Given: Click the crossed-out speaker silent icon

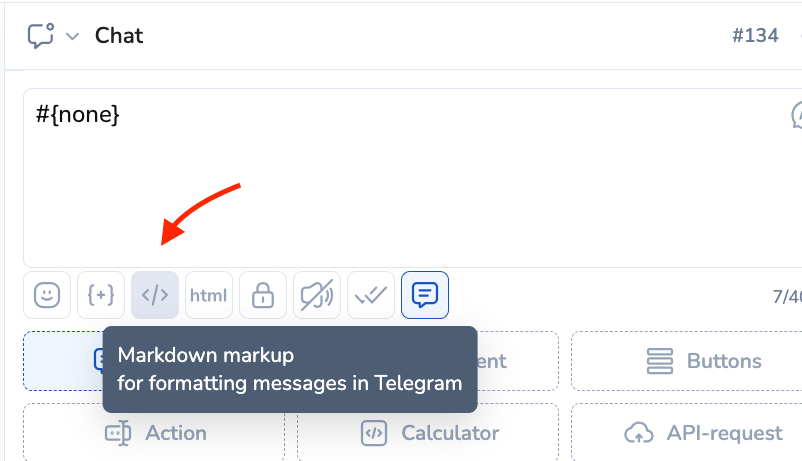Looking at the screenshot, I should coord(317,295).
